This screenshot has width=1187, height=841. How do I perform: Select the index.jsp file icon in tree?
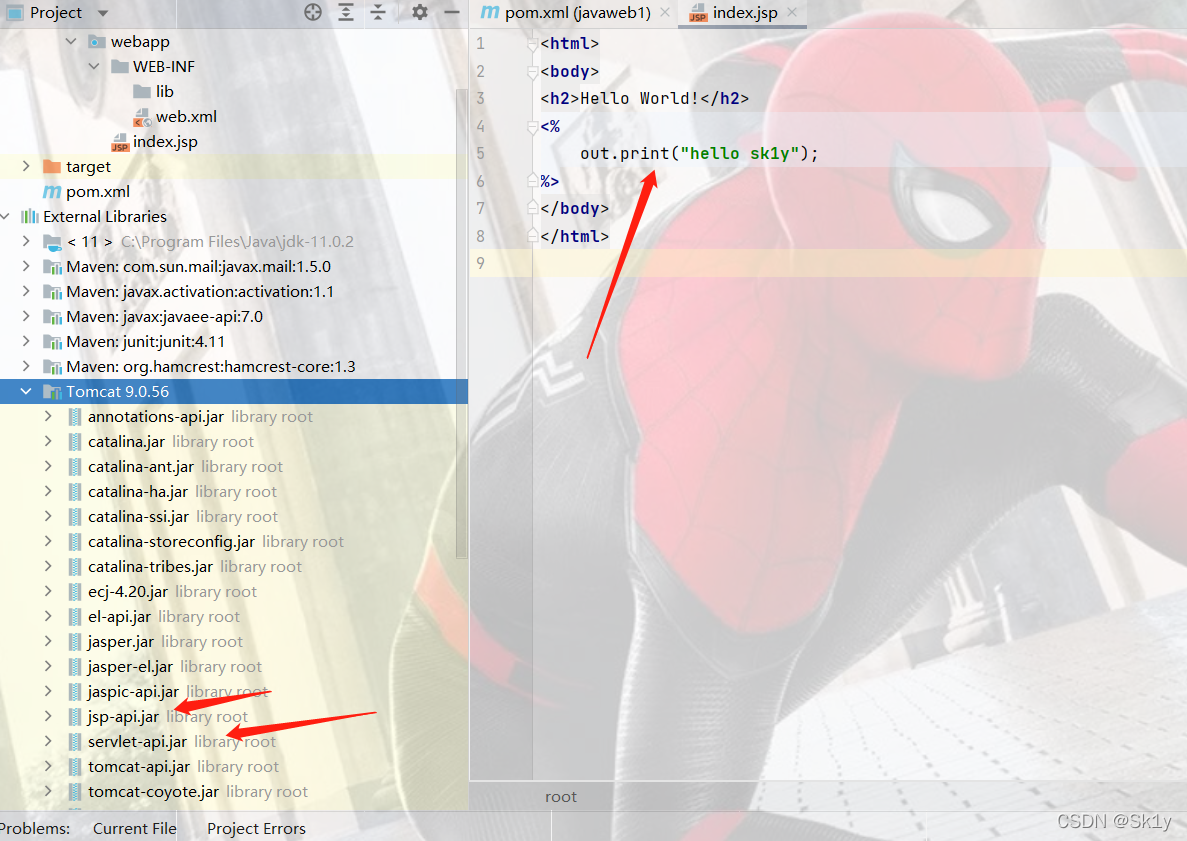click(120, 142)
